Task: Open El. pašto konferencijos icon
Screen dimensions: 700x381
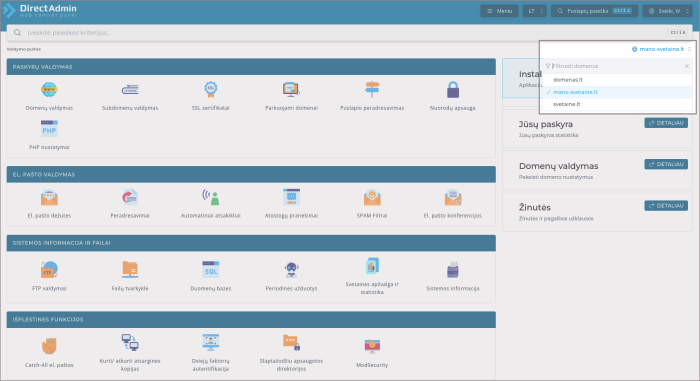Action: click(453, 197)
